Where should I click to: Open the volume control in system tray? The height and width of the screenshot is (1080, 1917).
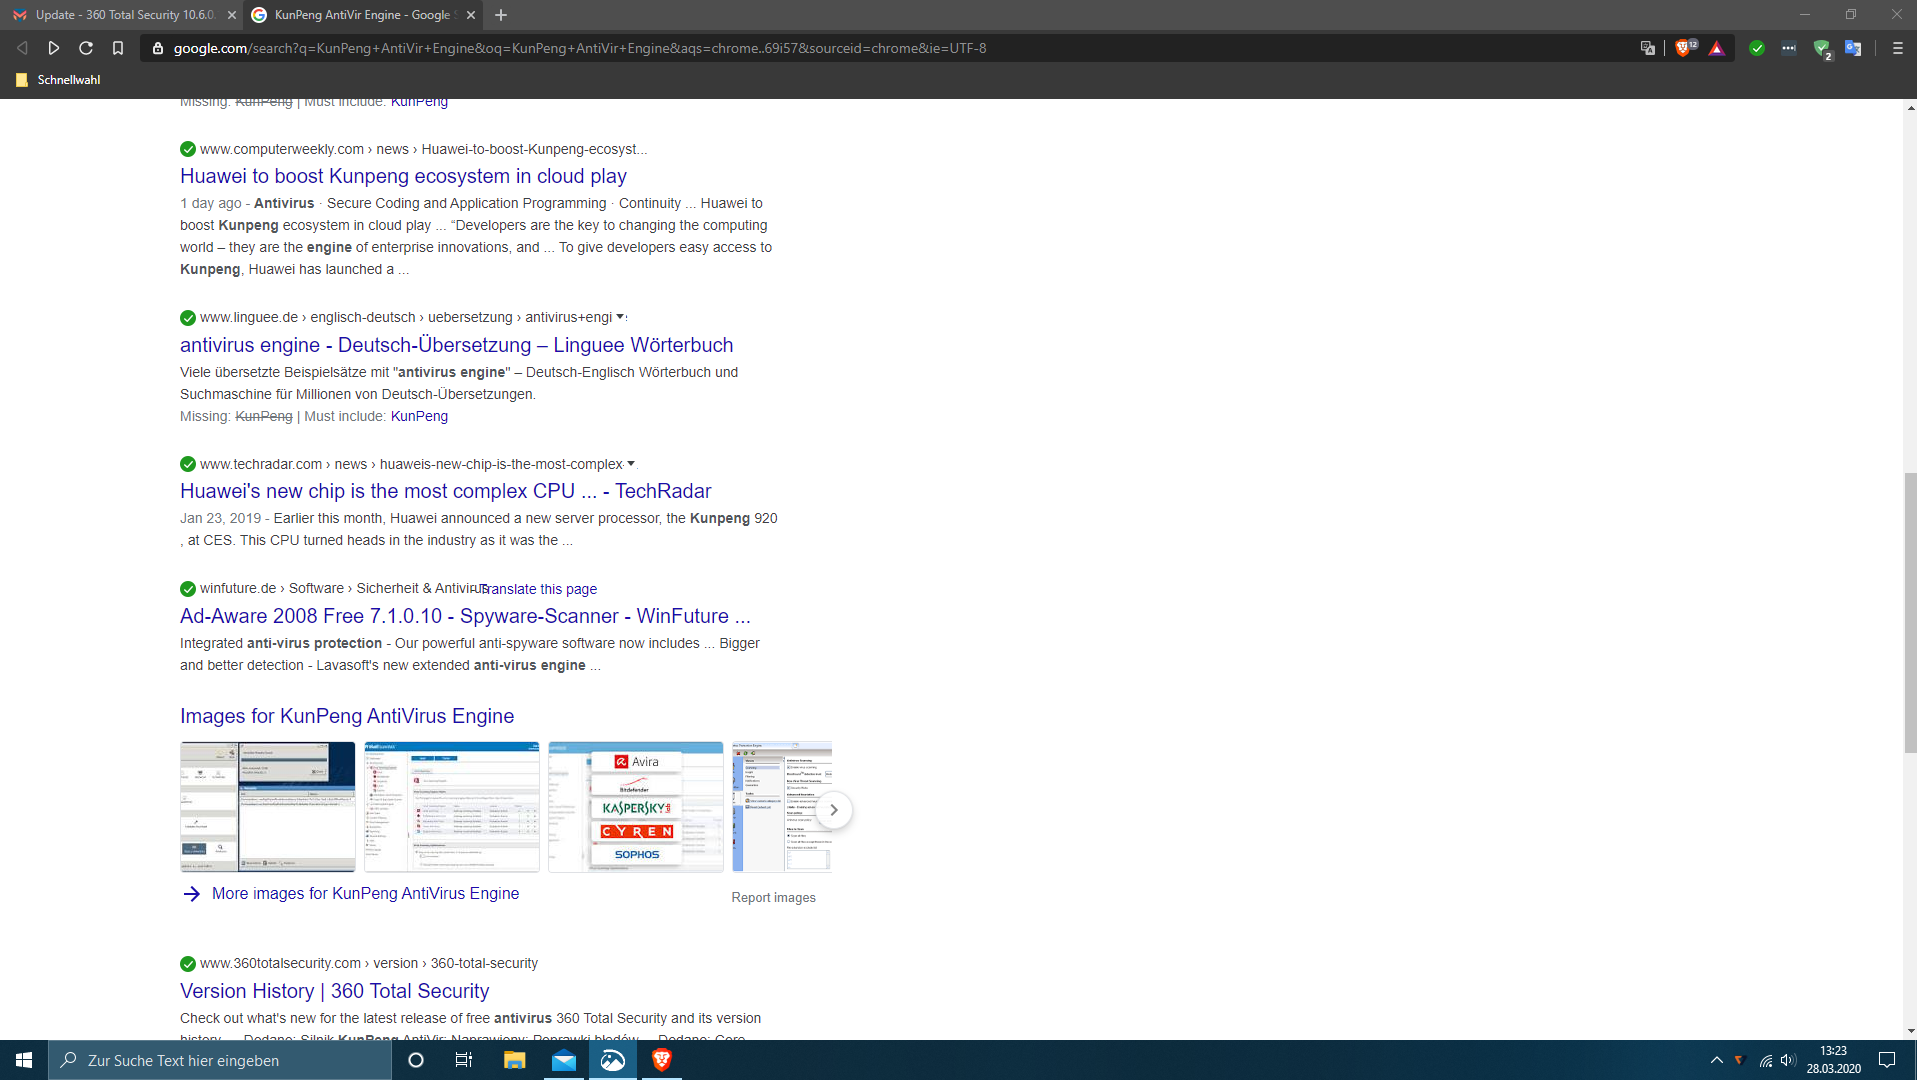[x=1788, y=1060]
